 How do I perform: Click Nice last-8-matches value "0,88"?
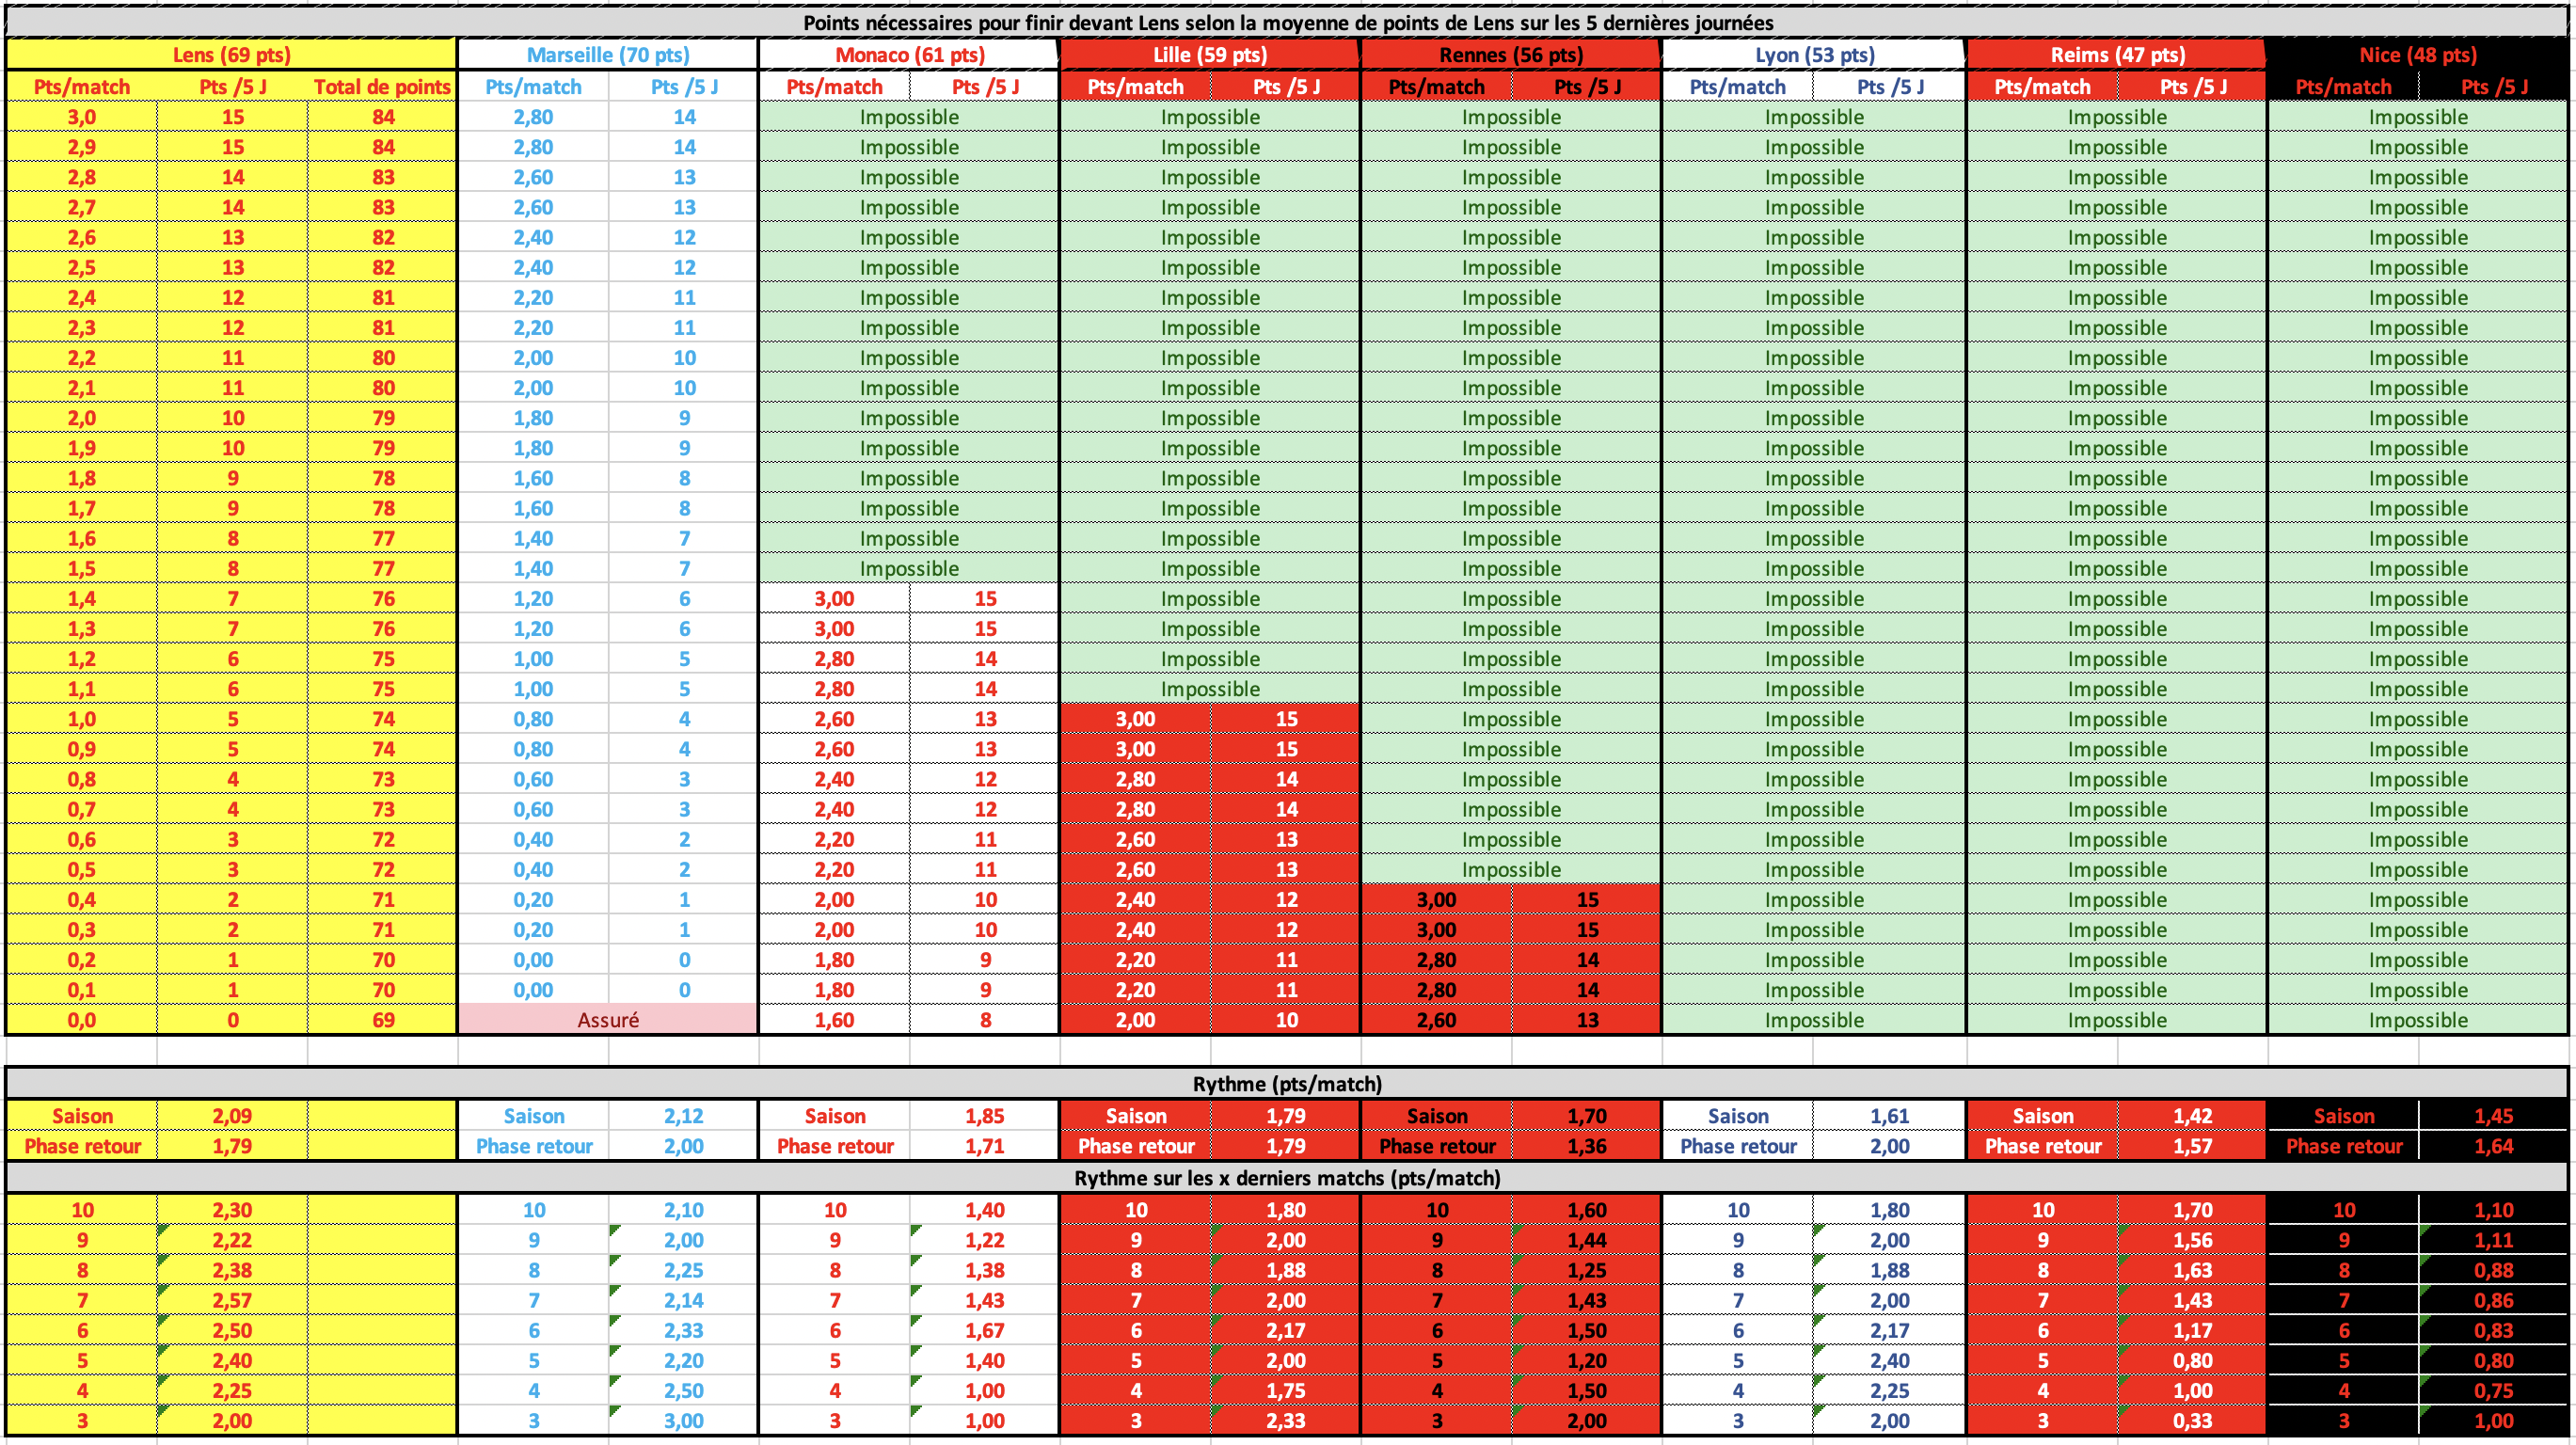pos(2494,1270)
